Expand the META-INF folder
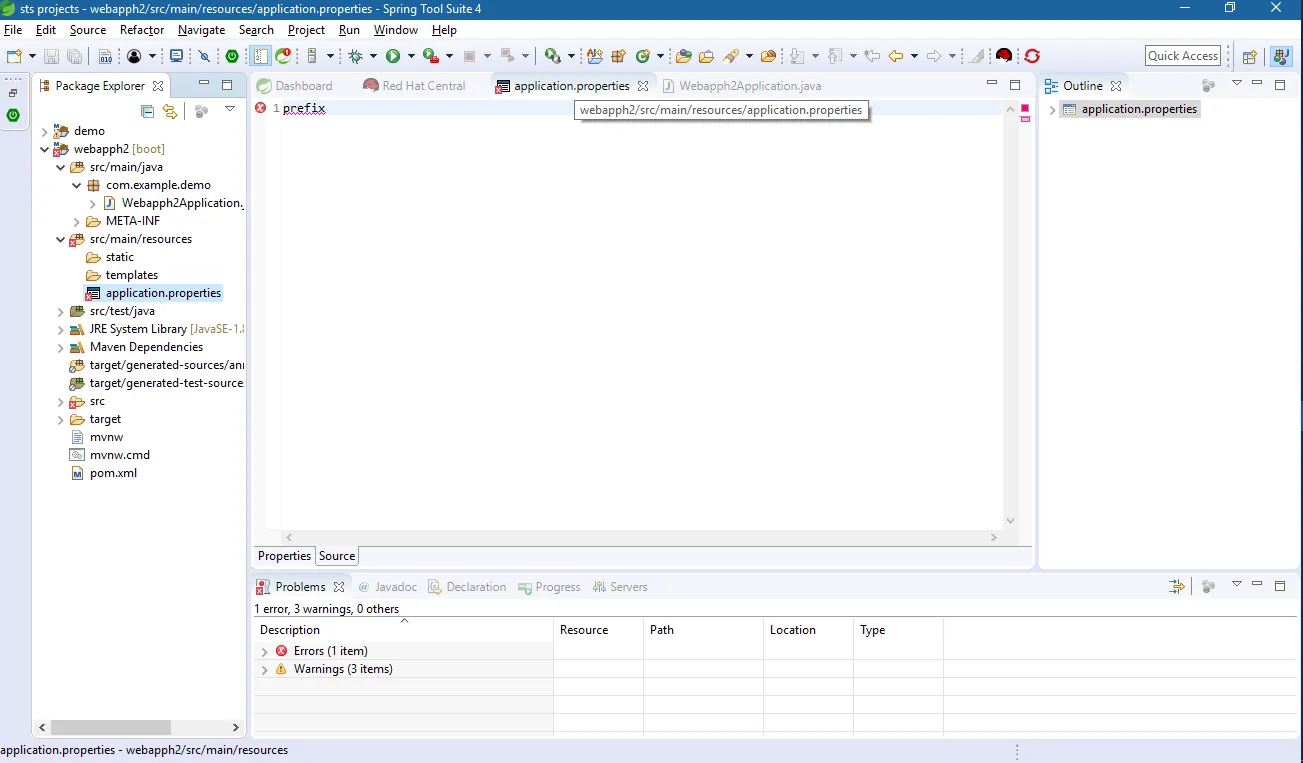This screenshot has width=1303, height=763. tap(76, 221)
